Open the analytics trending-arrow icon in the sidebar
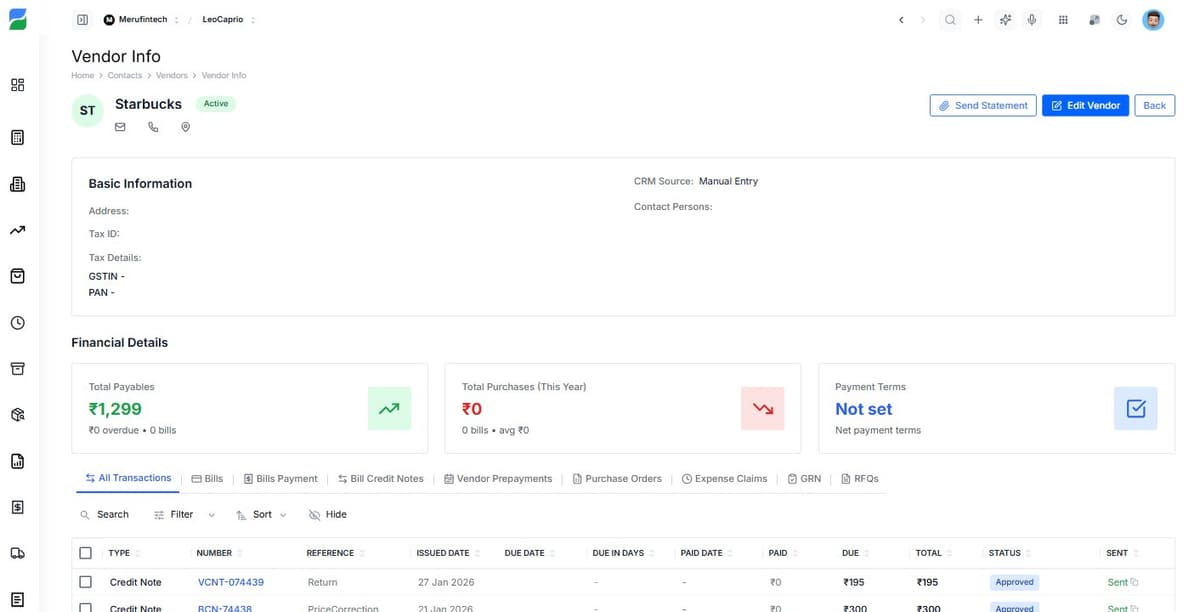Image resolution: width=1200 pixels, height=612 pixels. click(x=17, y=230)
